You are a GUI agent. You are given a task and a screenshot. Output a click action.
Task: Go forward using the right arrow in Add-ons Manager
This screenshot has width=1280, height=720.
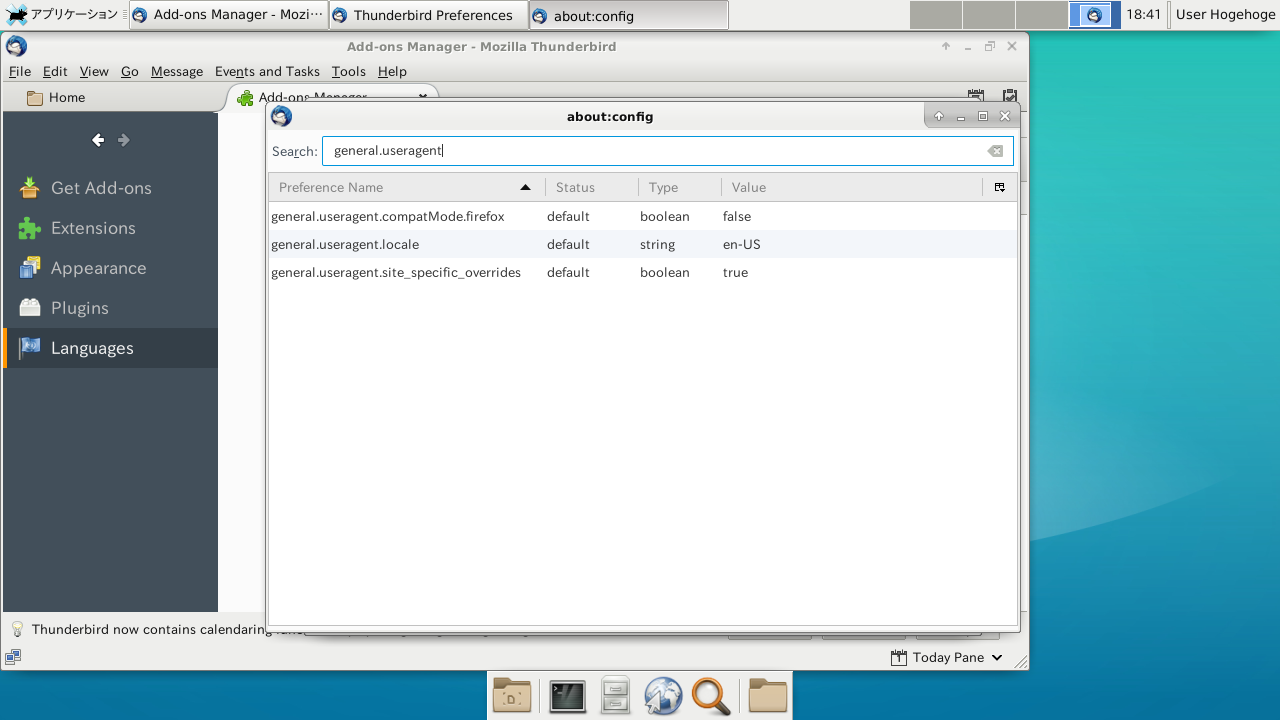124,140
